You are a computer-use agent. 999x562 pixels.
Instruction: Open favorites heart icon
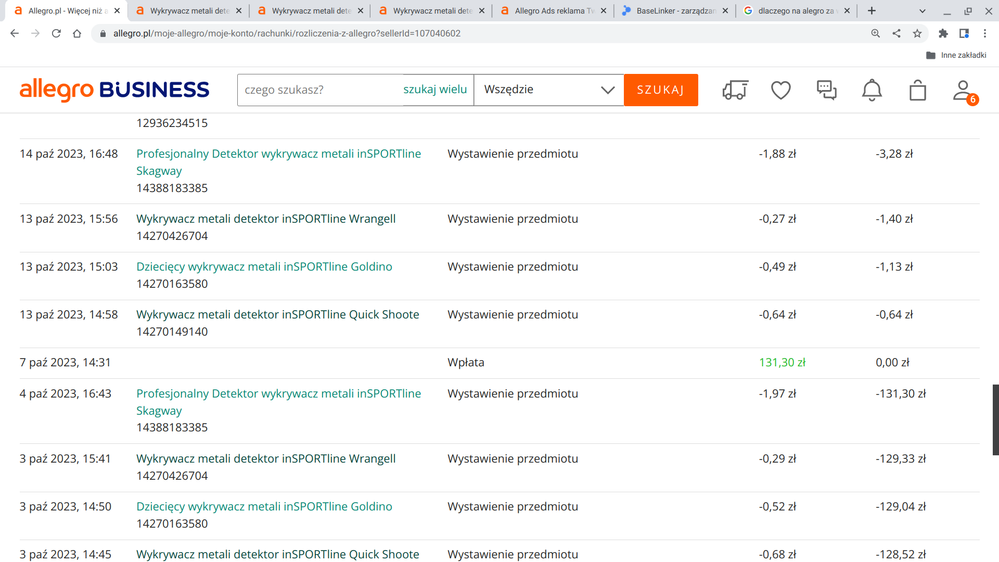[780, 90]
